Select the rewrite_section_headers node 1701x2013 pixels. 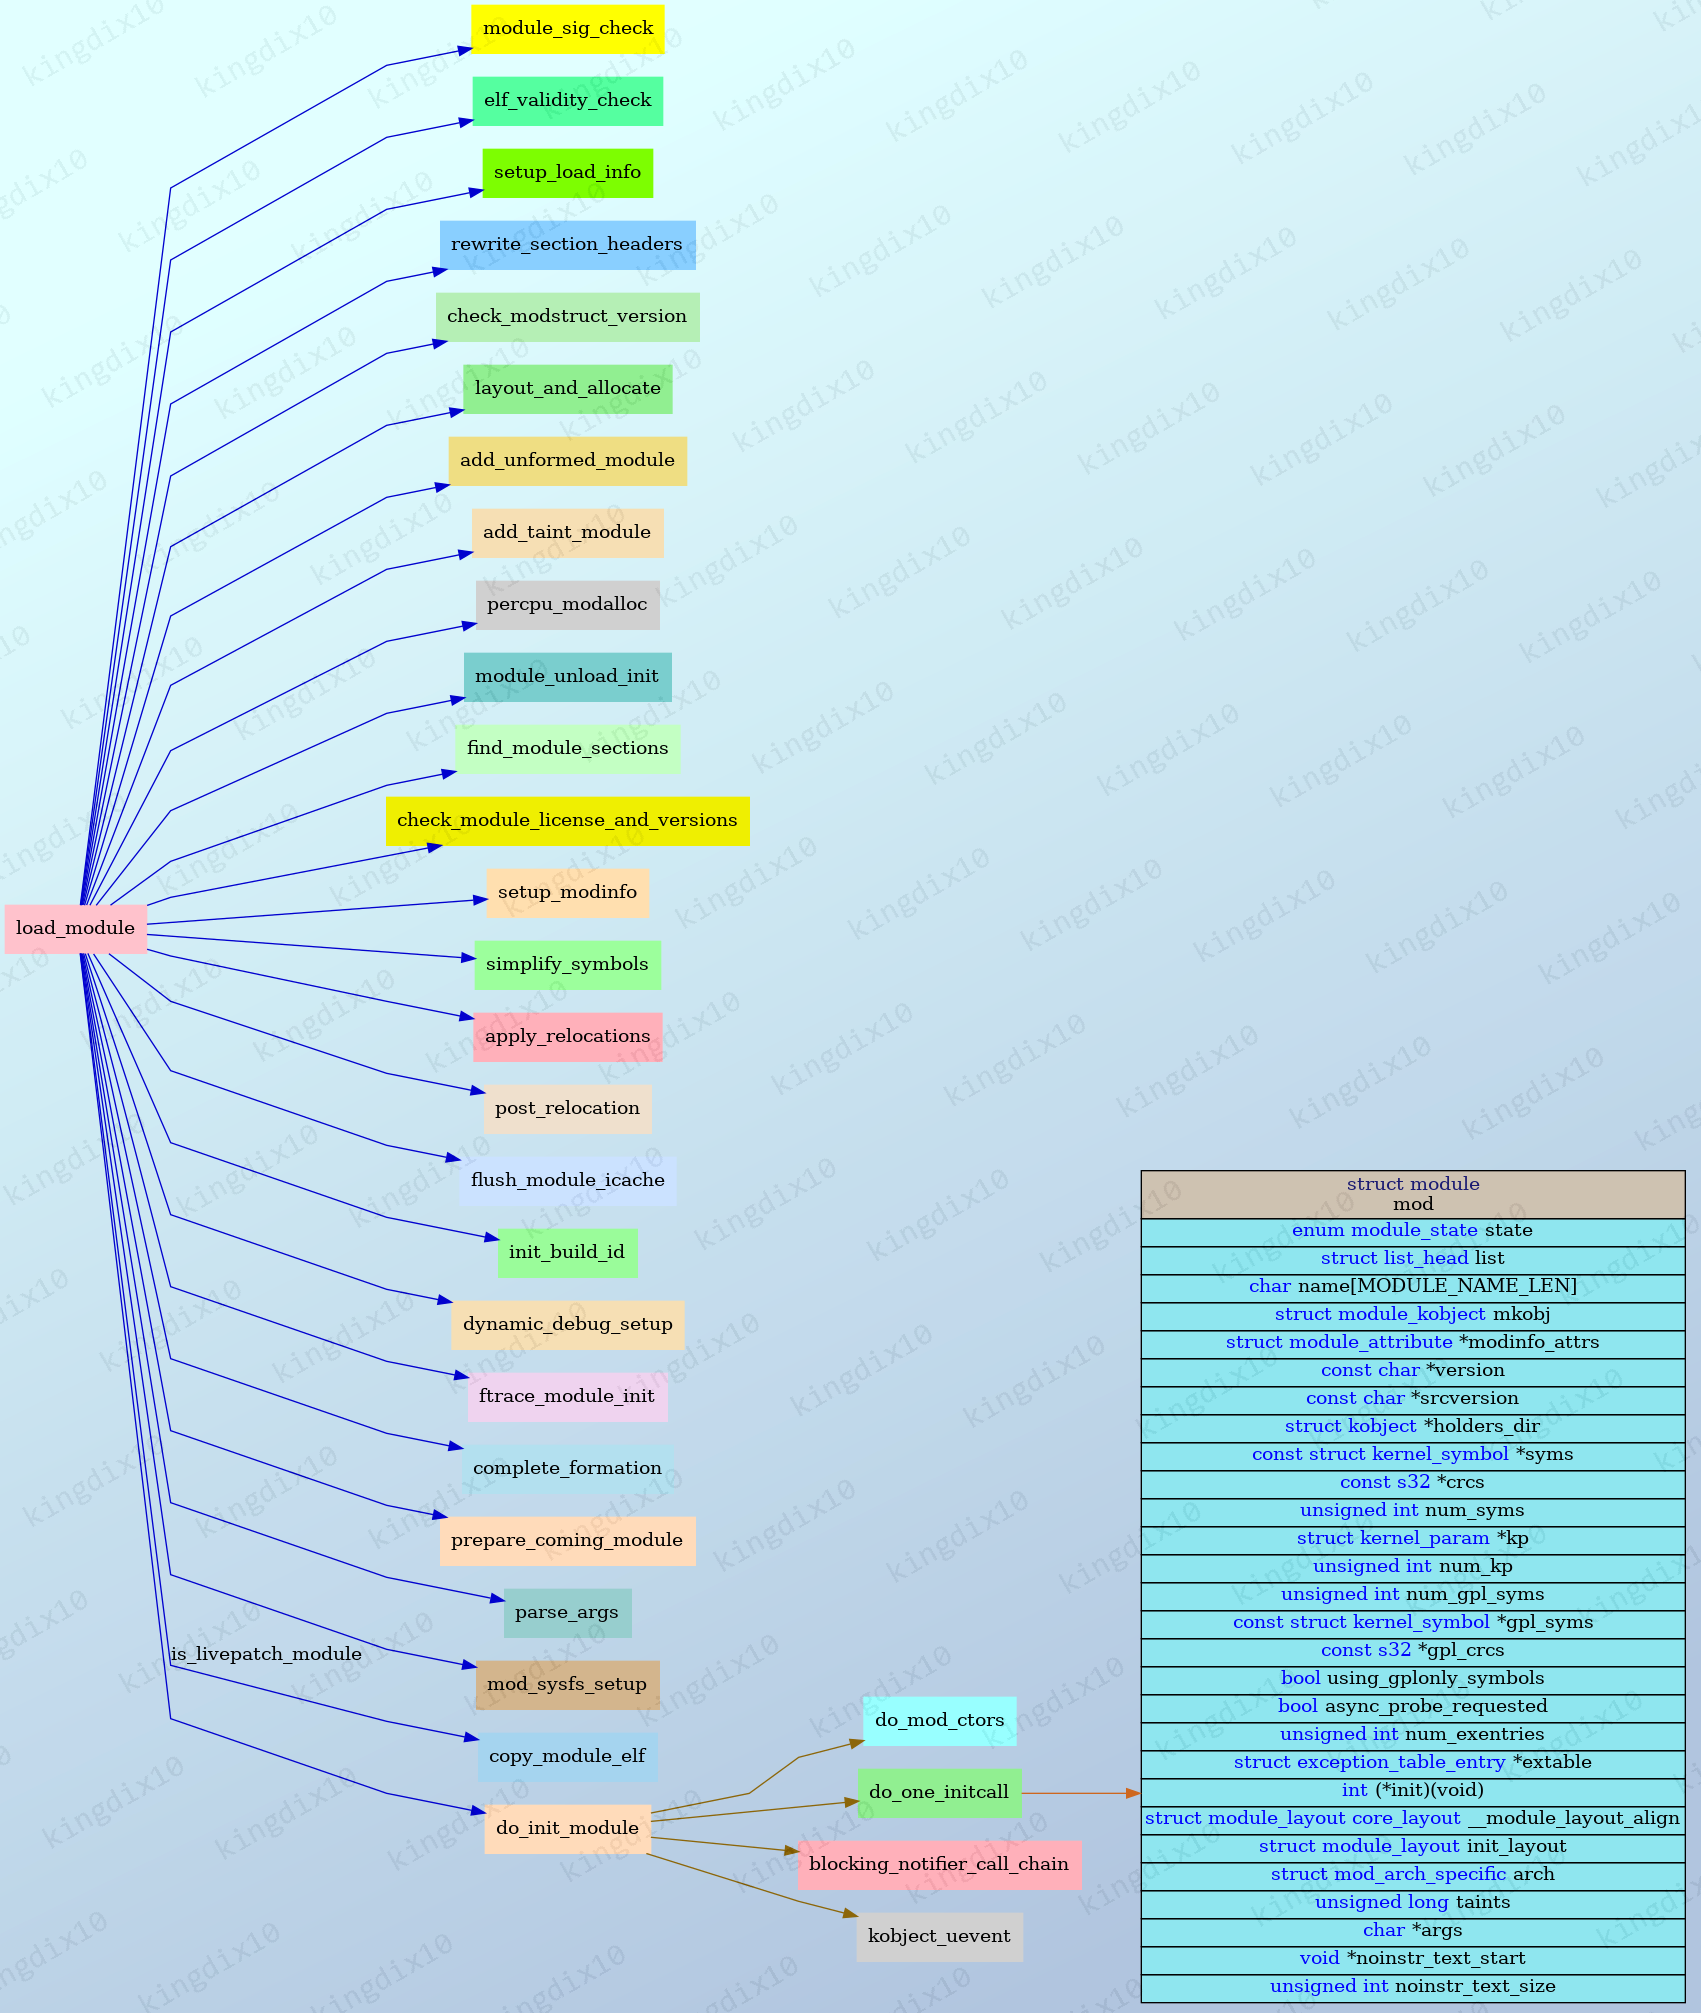[x=568, y=244]
